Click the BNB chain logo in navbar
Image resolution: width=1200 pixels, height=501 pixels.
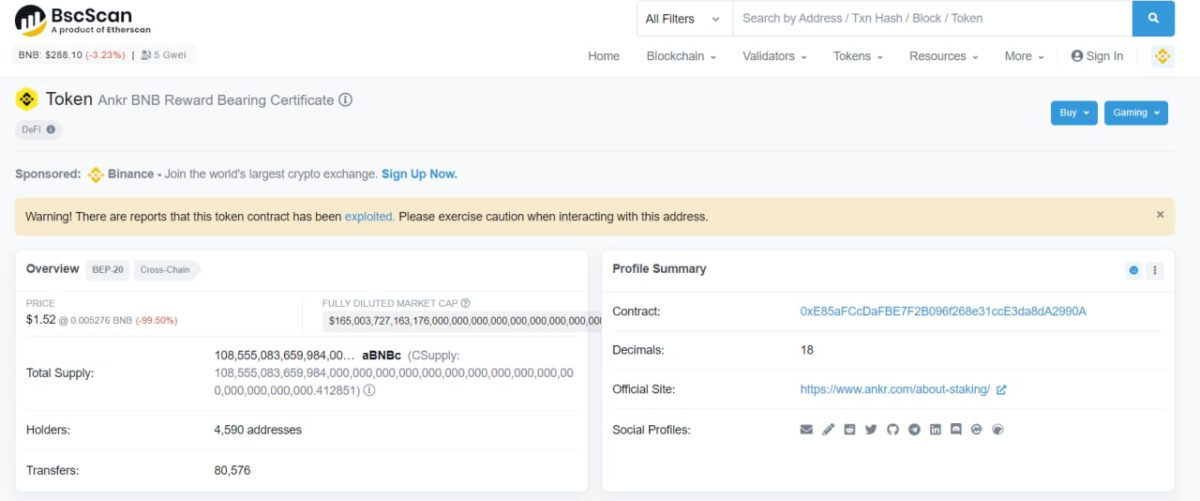[x=1162, y=56]
